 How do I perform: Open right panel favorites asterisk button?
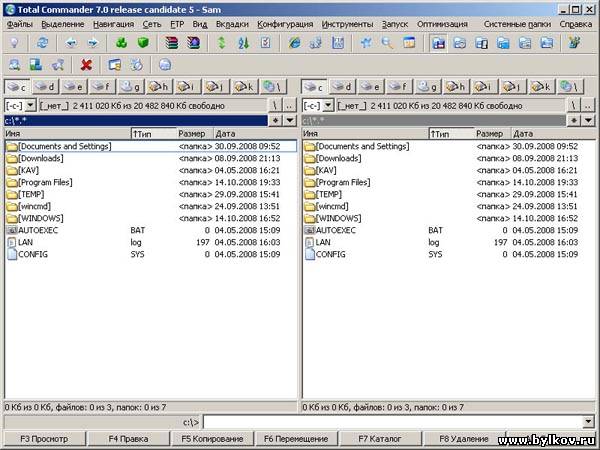coord(574,121)
